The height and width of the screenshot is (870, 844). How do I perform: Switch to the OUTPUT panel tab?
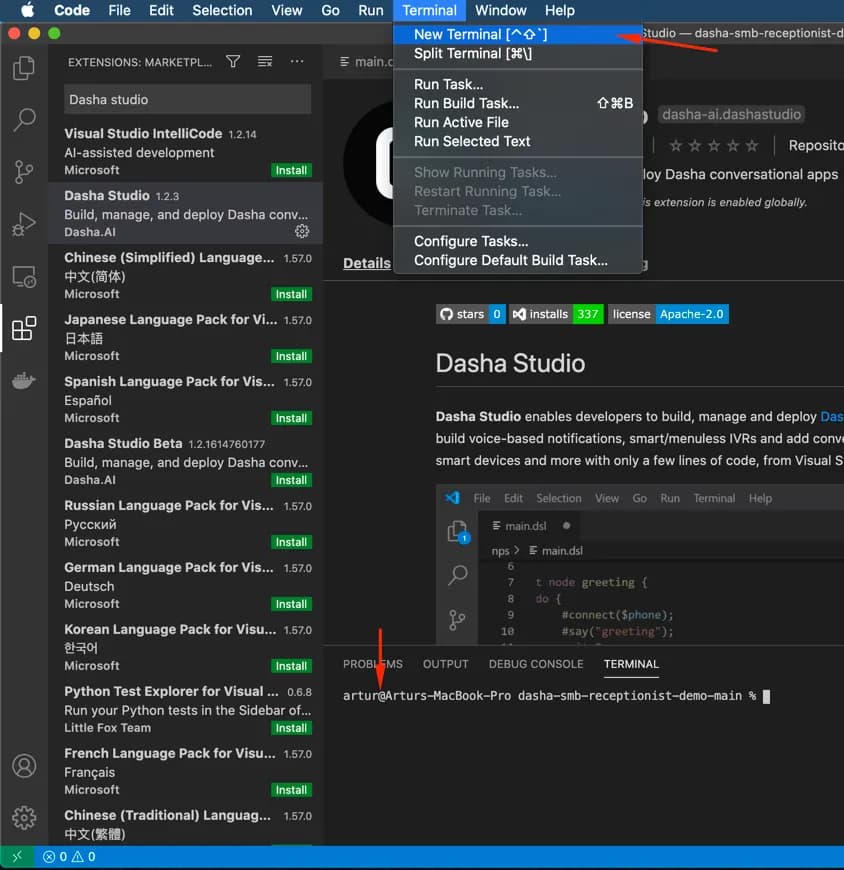tap(446, 664)
